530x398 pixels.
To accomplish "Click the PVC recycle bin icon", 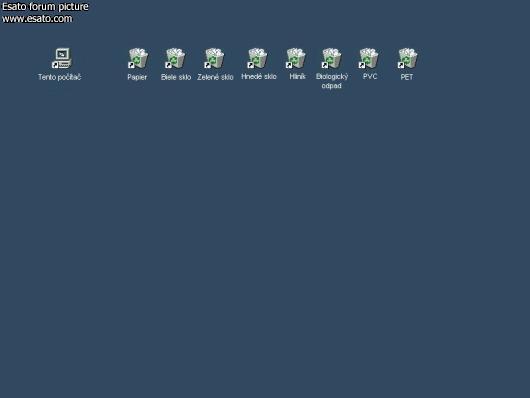I will tap(368, 58).
